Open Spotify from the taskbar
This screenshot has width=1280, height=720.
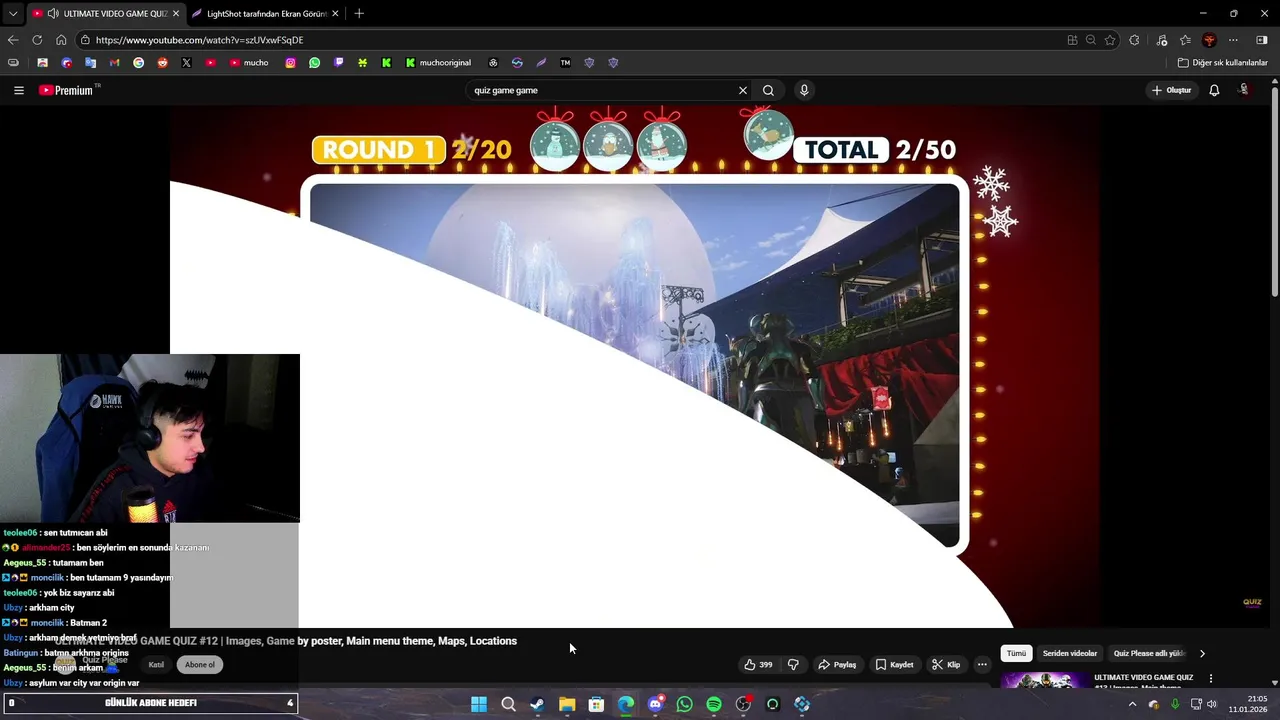(x=714, y=704)
